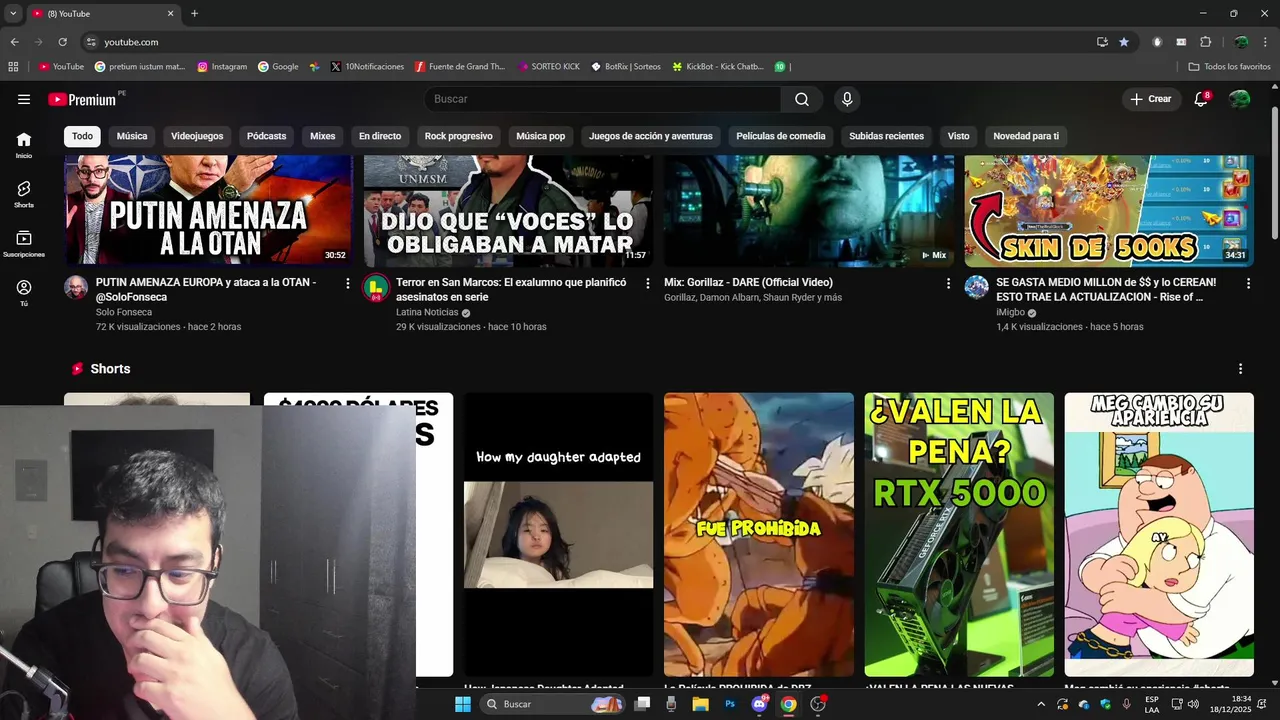Select the Todo filter chip

click(82, 136)
